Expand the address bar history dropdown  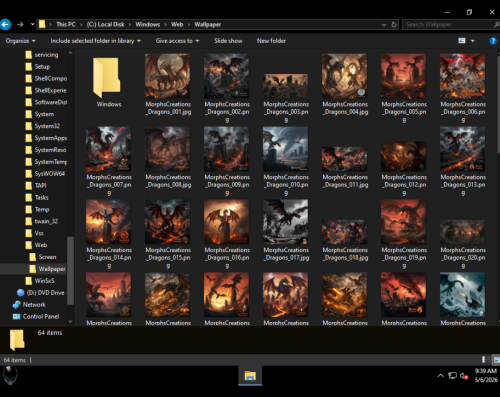click(384, 25)
